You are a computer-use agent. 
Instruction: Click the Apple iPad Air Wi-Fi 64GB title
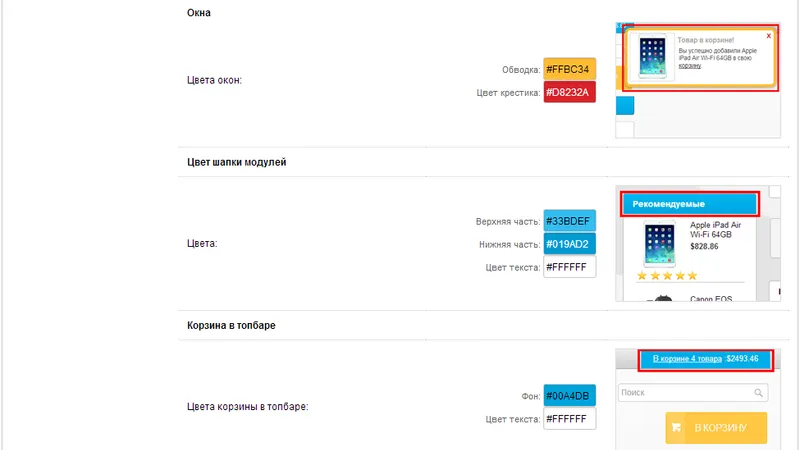point(715,230)
